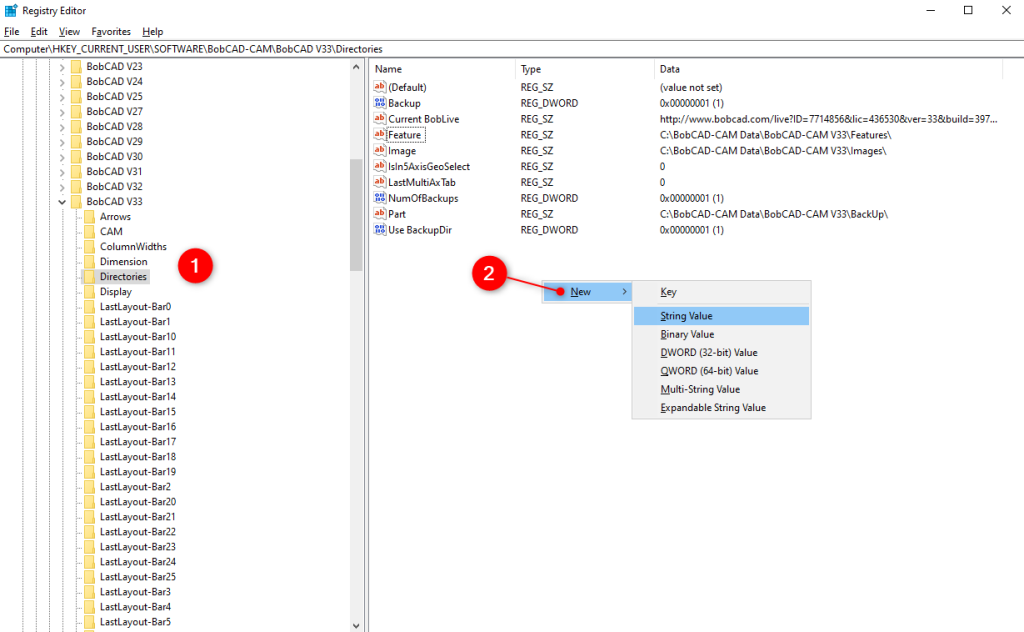Image resolution: width=1024 pixels, height=632 pixels.
Task: Click the ab icon beside Current BobLive
Action: [x=381, y=118]
